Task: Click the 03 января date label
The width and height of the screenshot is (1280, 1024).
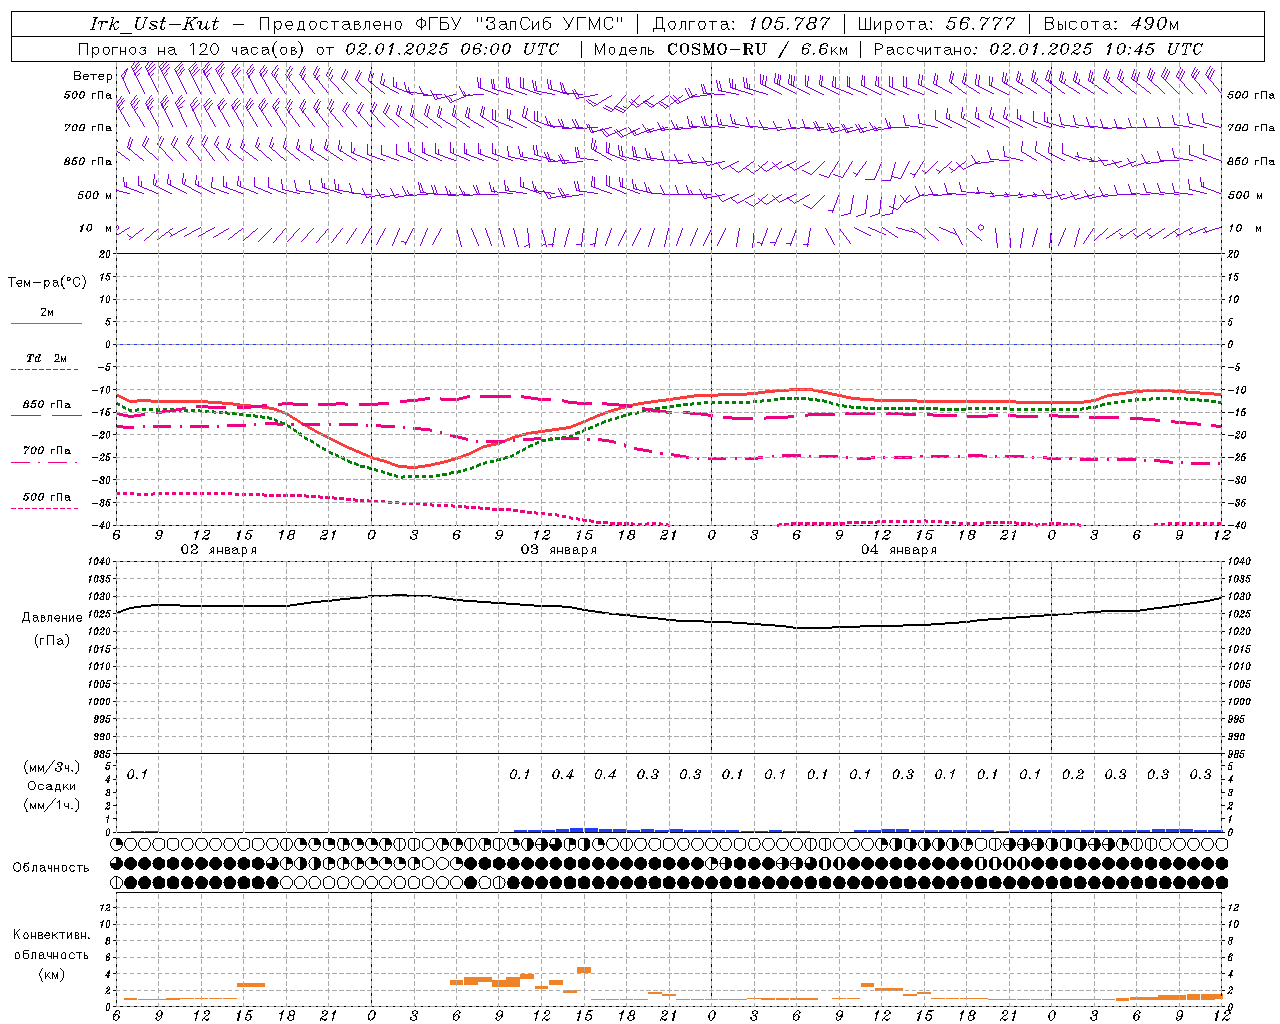Action: click(x=558, y=550)
